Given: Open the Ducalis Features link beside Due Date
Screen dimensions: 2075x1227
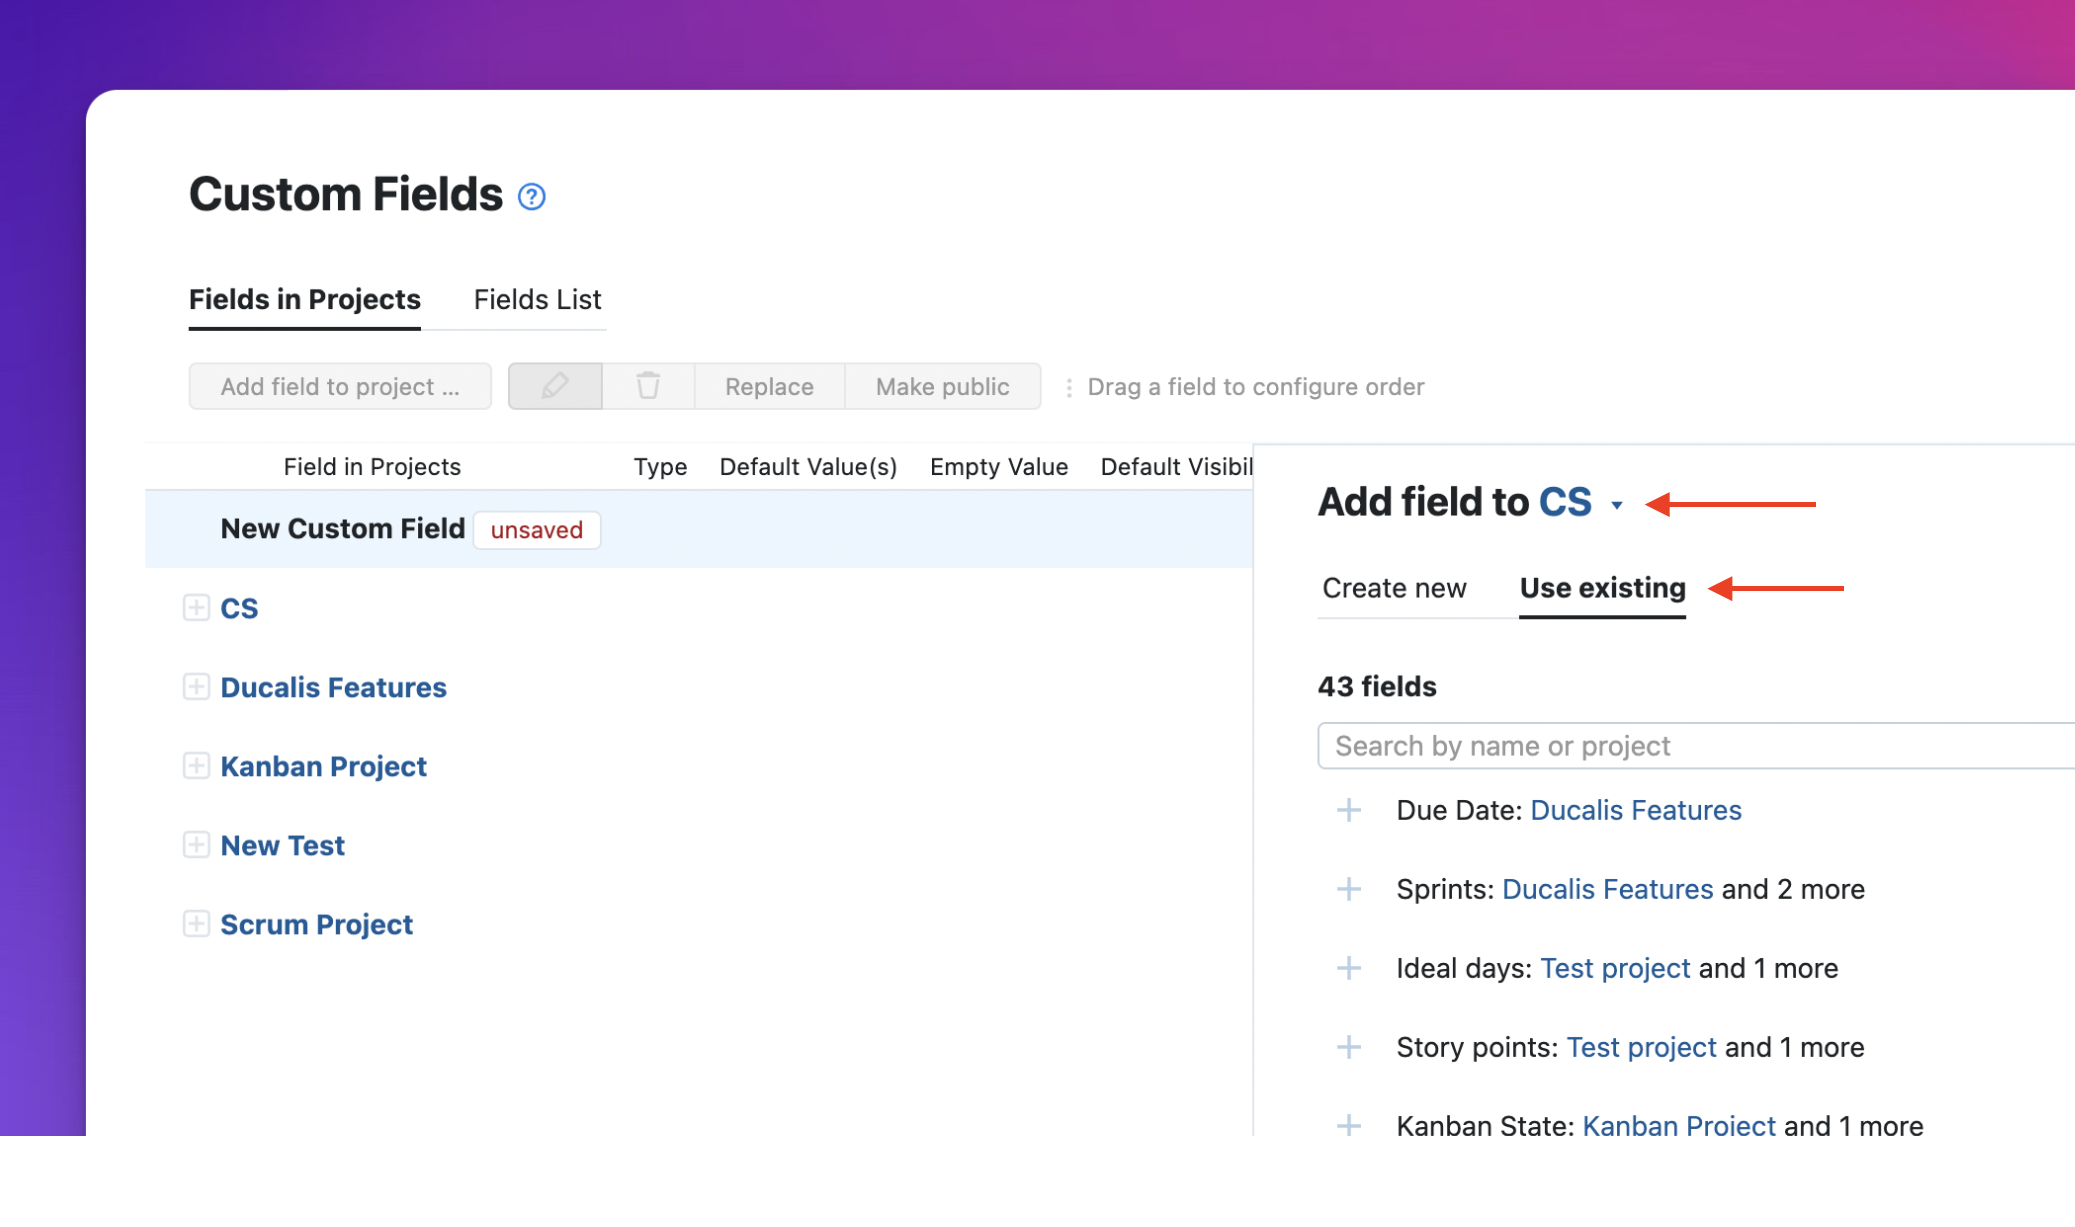Looking at the screenshot, I should [x=1635, y=810].
